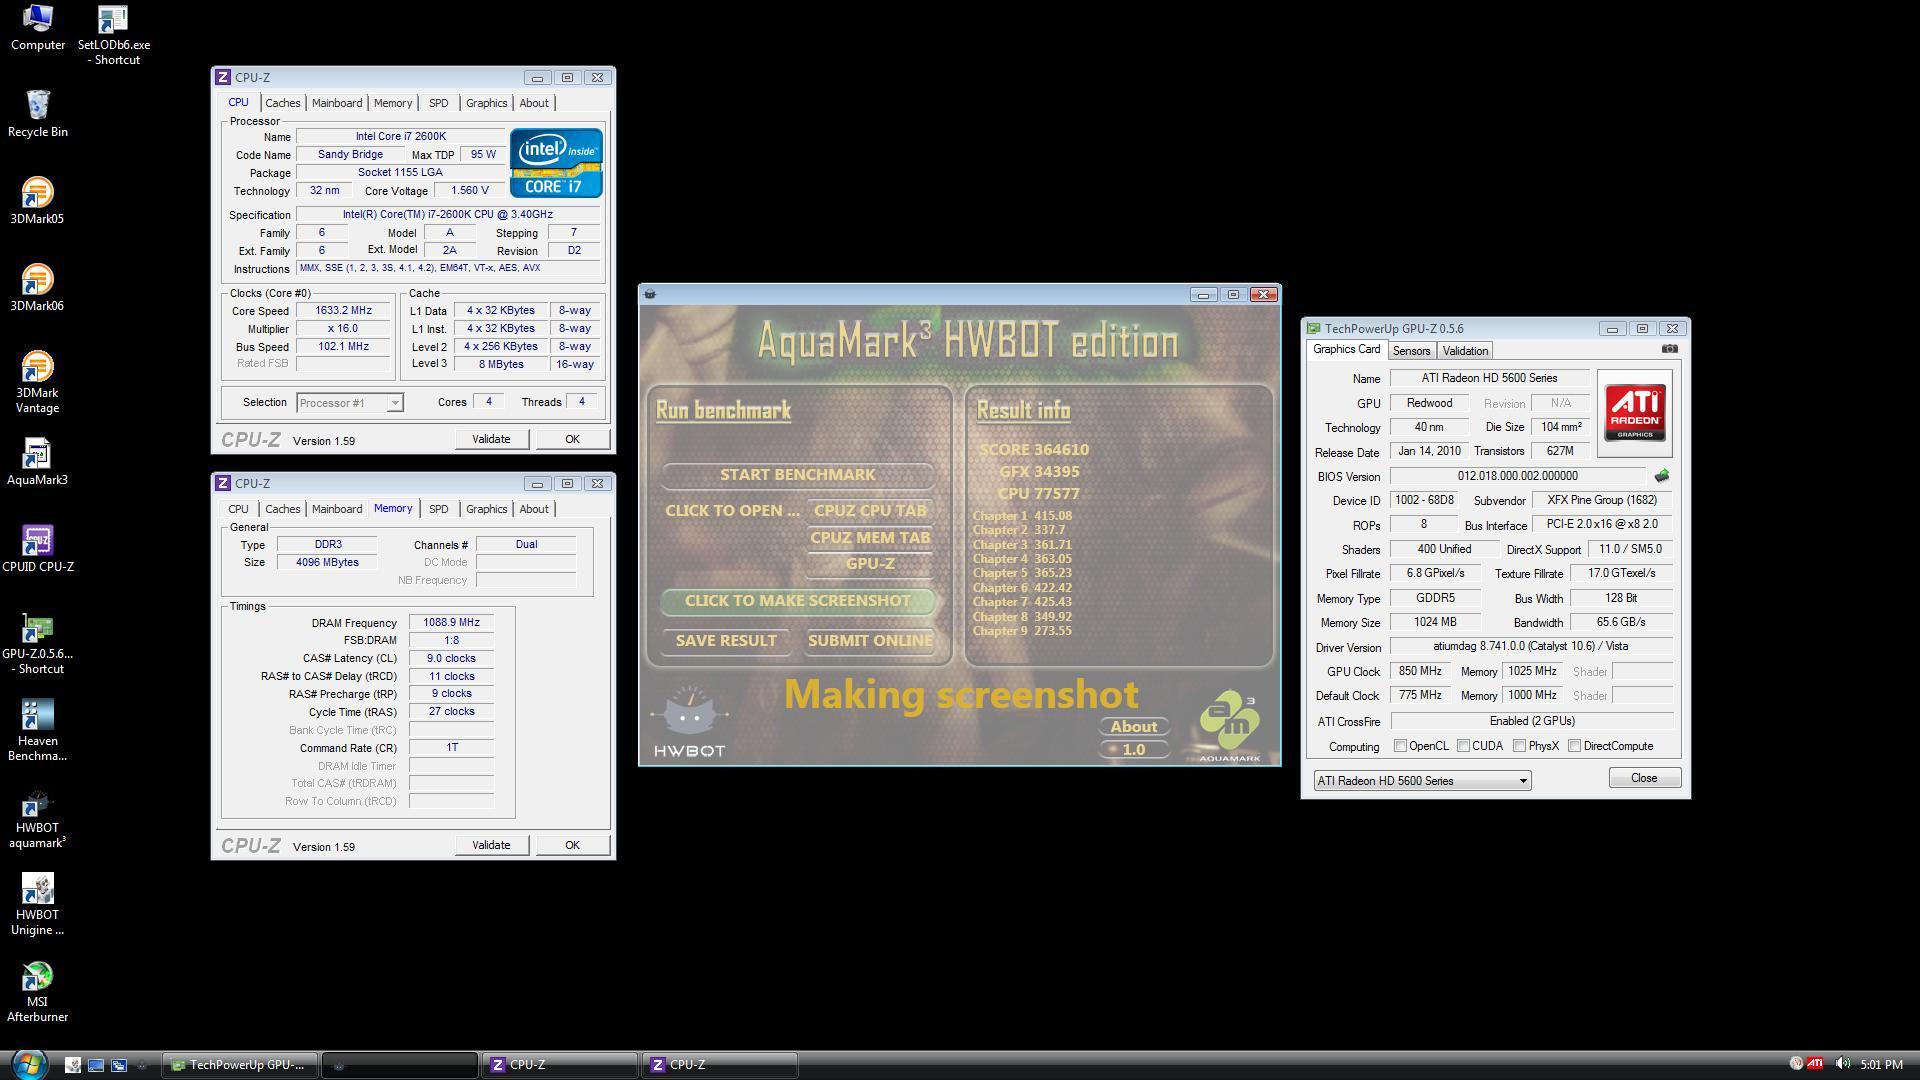This screenshot has width=1920, height=1080.
Task: Open the Validation tab in GPU-Z
Action: (x=1465, y=351)
